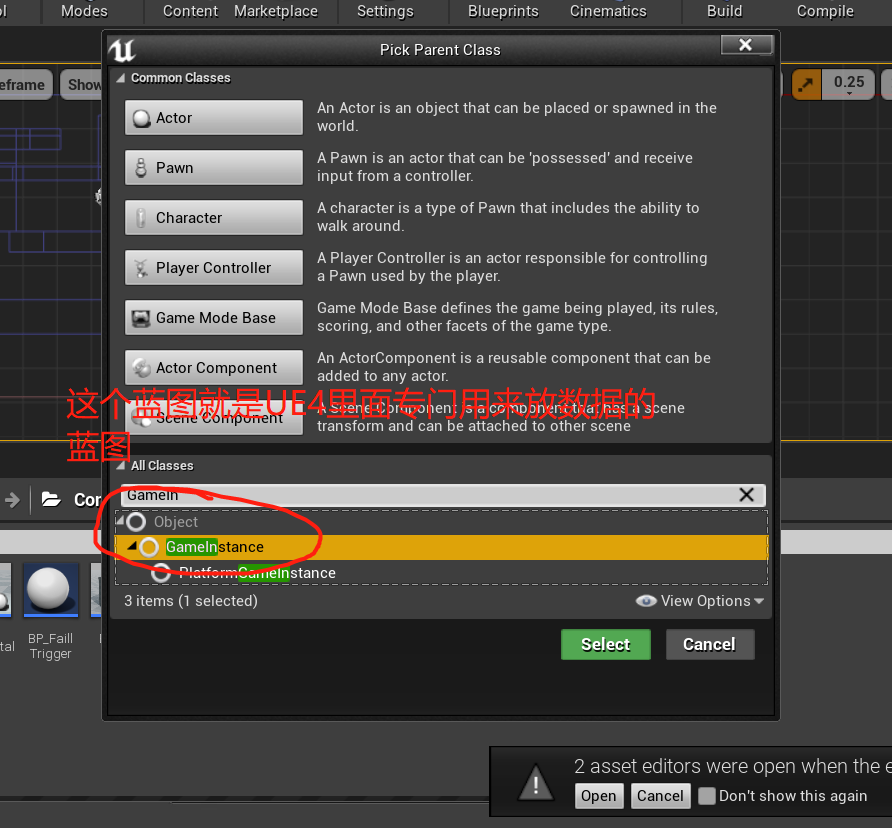Click the eye icon beside View Options
The width and height of the screenshot is (892, 828).
(646, 601)
